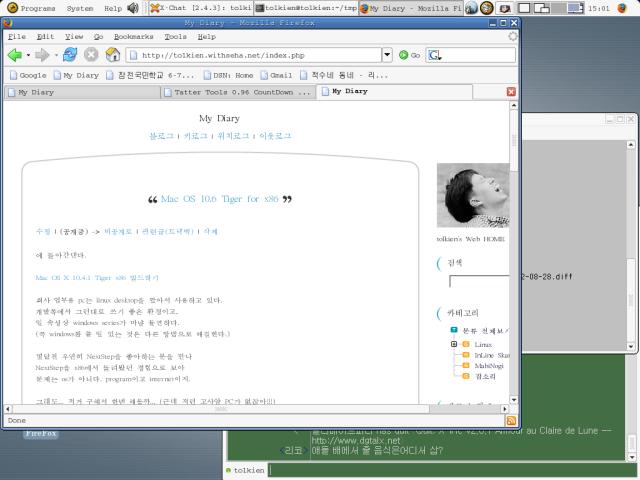Open the System menu in top panel

pyautogui.click(x=80, y=8)
